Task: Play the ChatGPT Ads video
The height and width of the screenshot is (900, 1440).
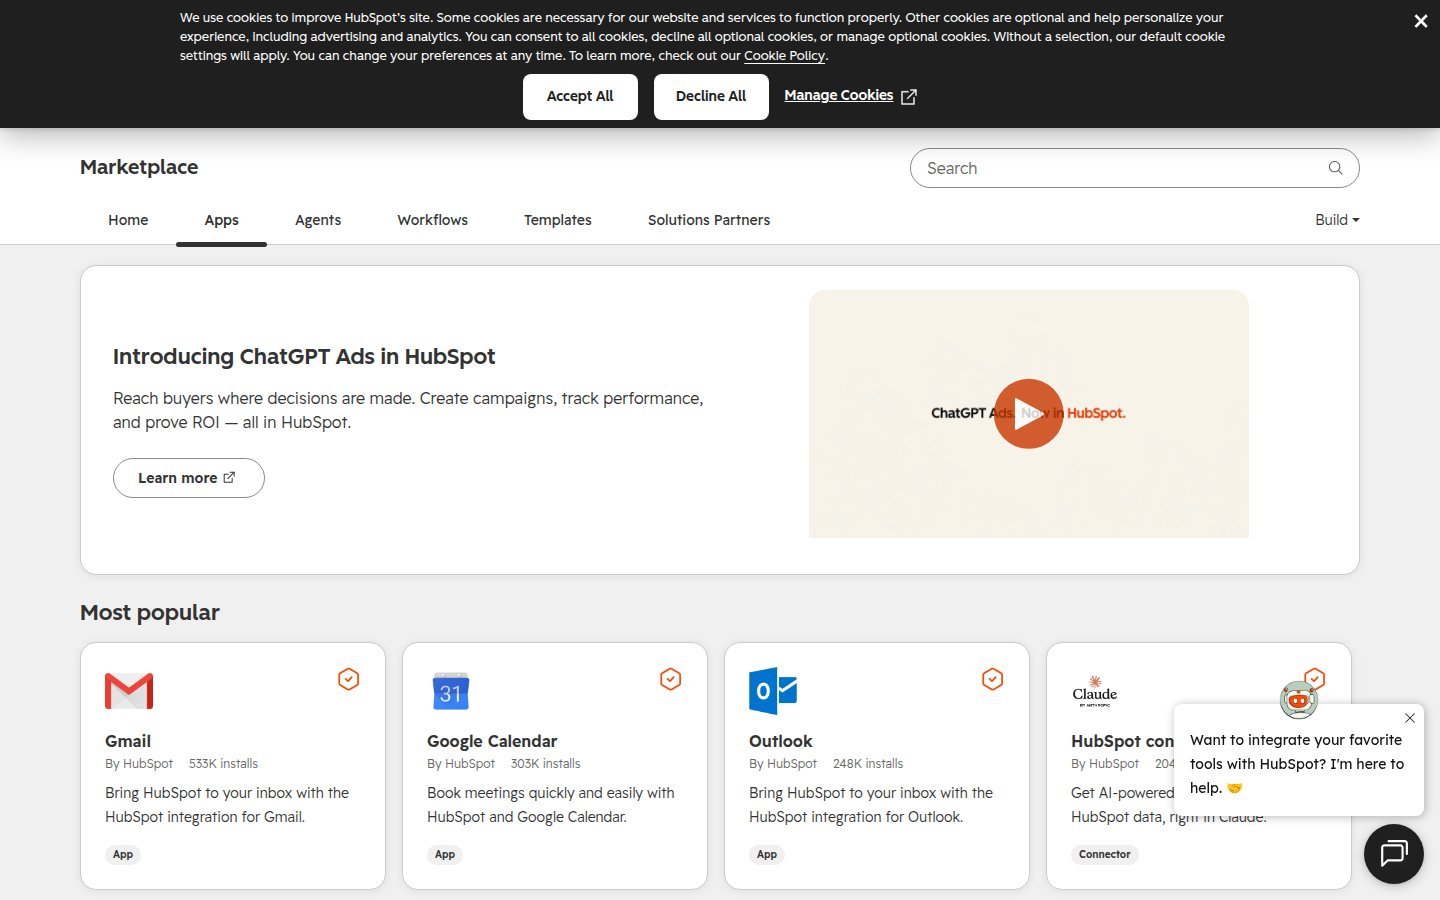Action: click(x=1028, y=413)
